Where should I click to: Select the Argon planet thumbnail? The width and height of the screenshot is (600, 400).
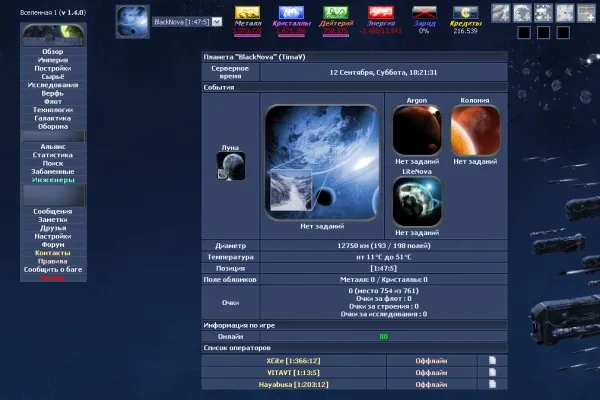coord(417,130)
